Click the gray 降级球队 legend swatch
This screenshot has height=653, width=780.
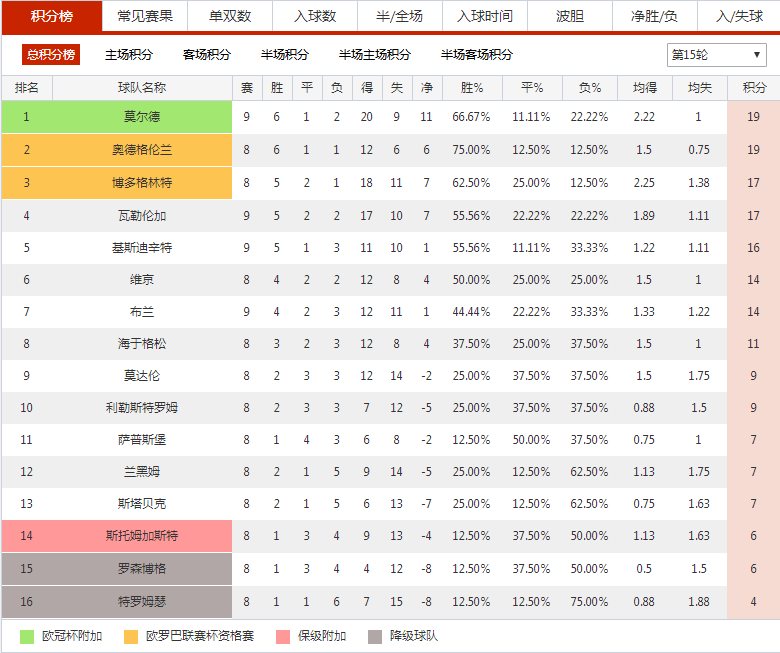point(375,636)
